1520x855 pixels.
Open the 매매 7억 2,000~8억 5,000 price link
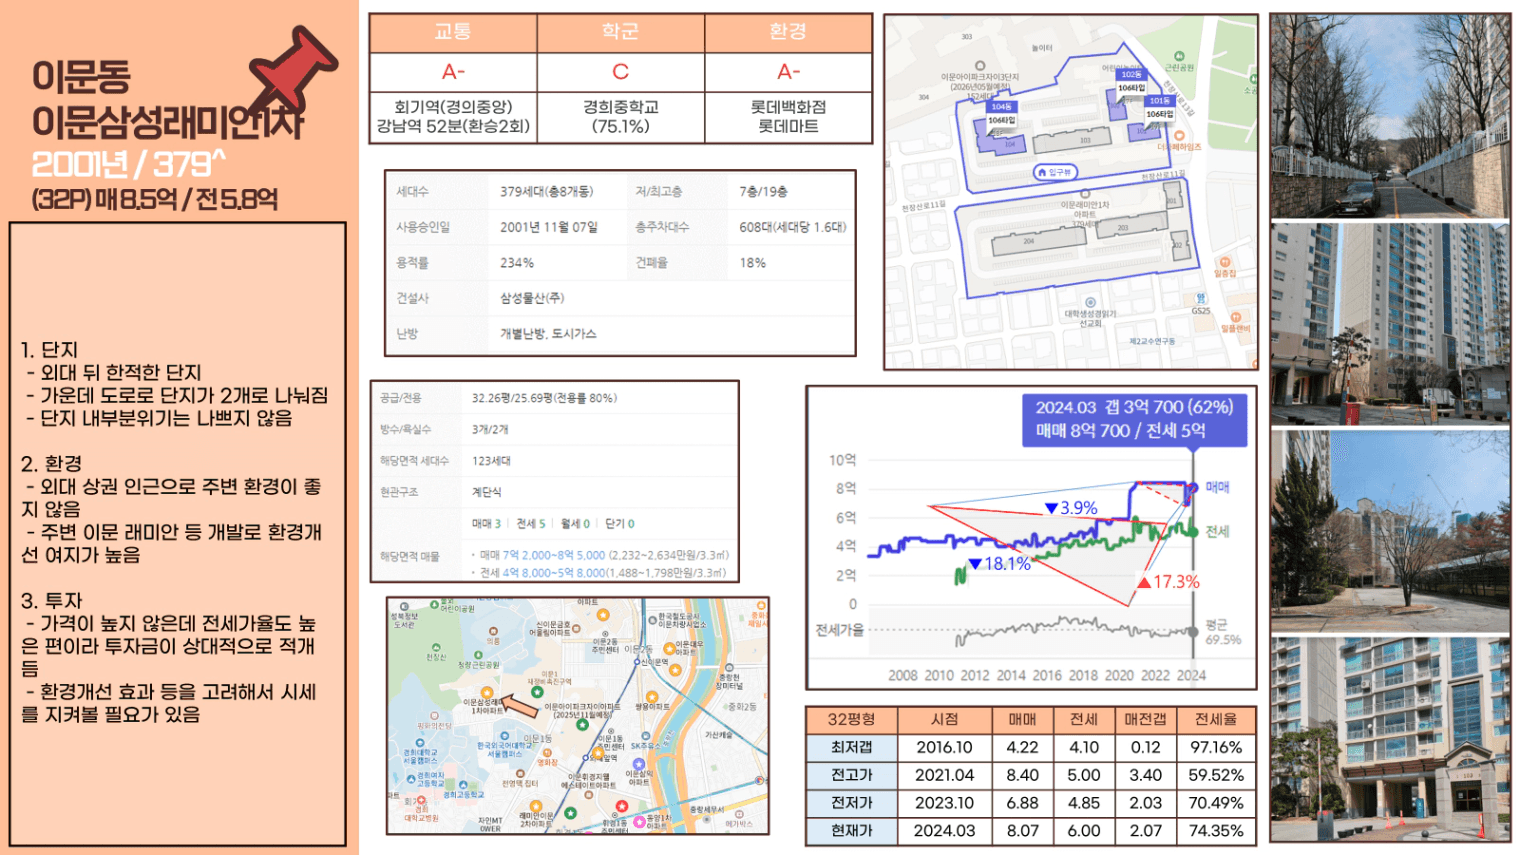[x=553, y=554]
